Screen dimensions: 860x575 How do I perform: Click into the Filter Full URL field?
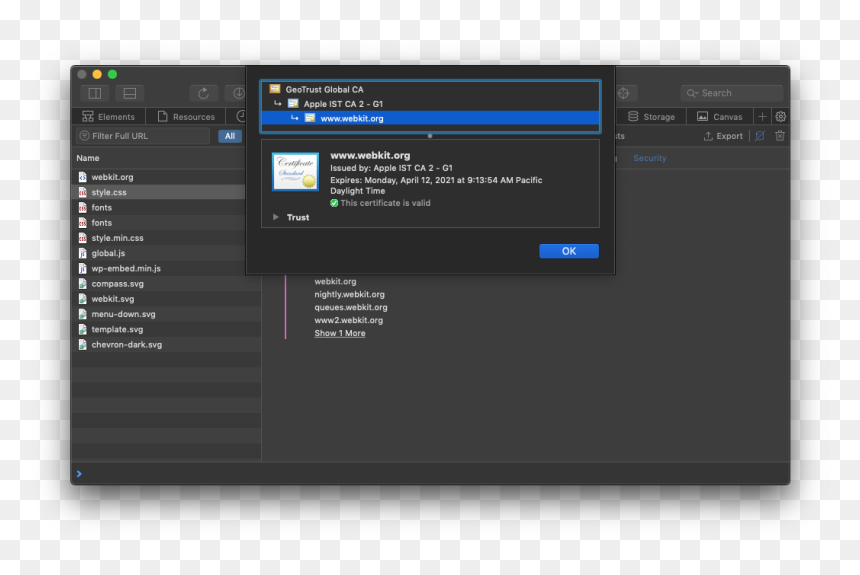tap(143, 136)
